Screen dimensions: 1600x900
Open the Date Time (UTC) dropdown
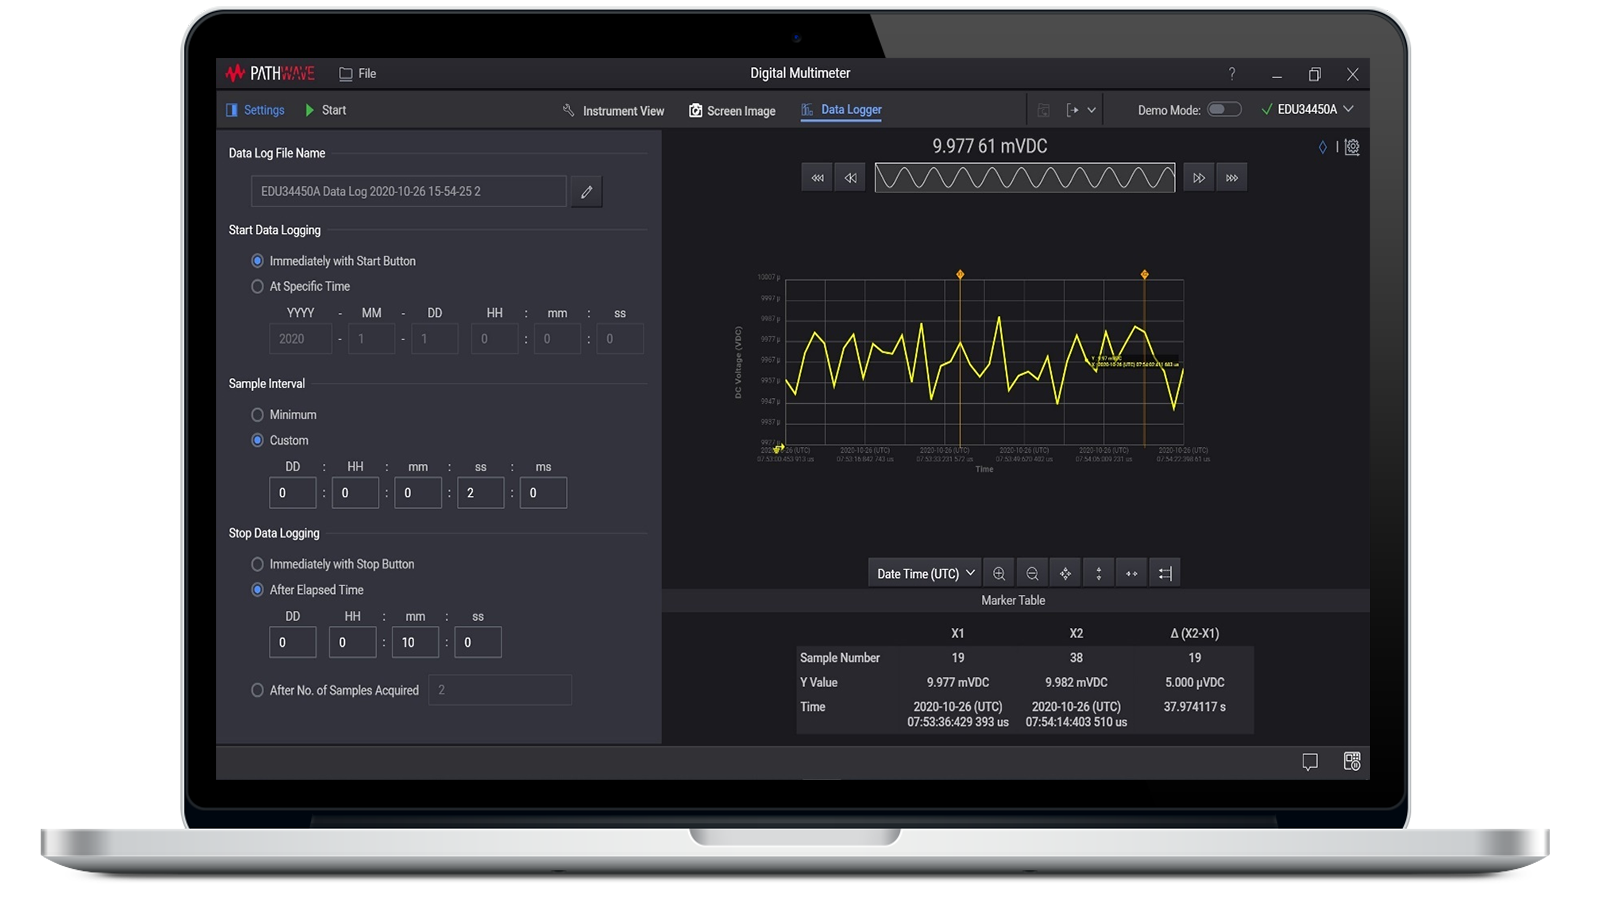coord(922,572)
